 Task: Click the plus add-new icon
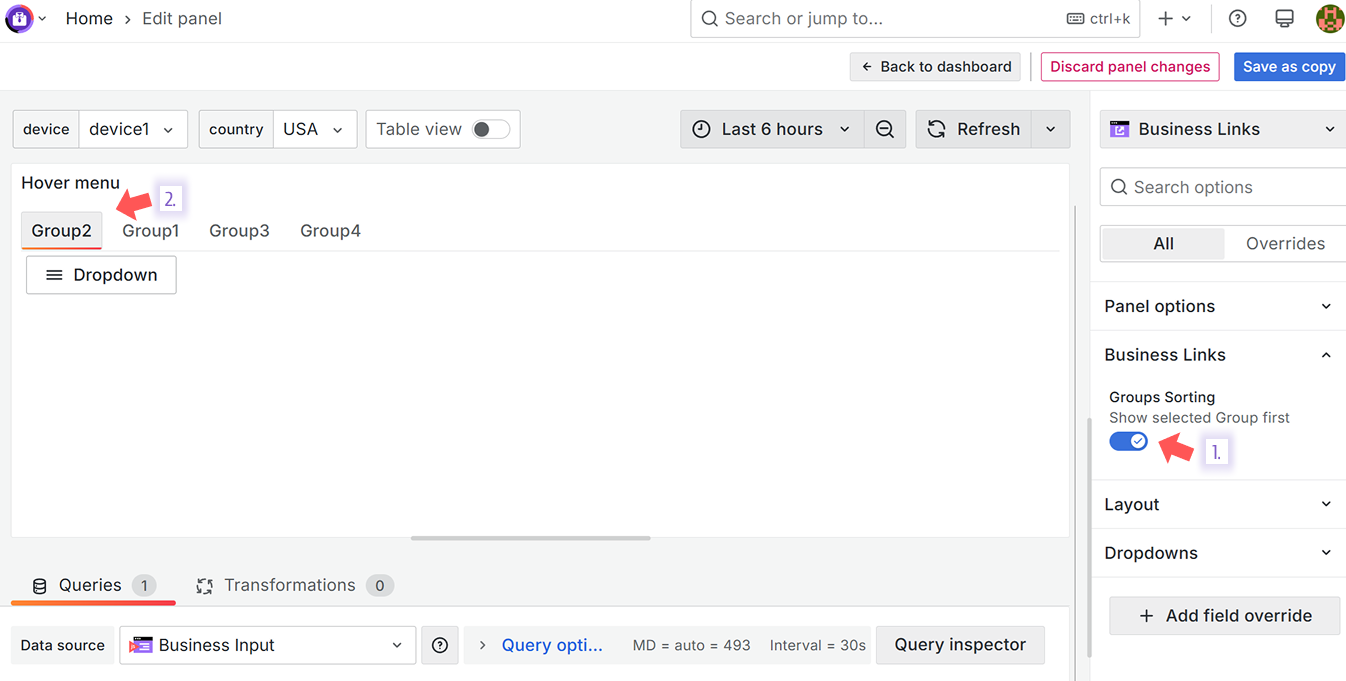click(1165, 18)
